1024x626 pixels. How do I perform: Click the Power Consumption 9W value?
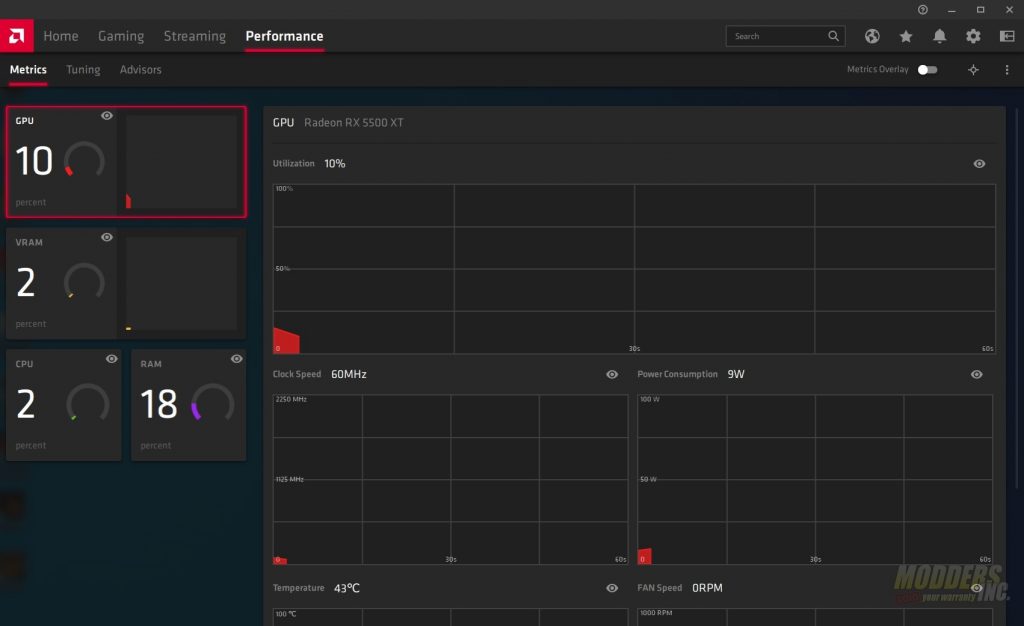[736, 374]
